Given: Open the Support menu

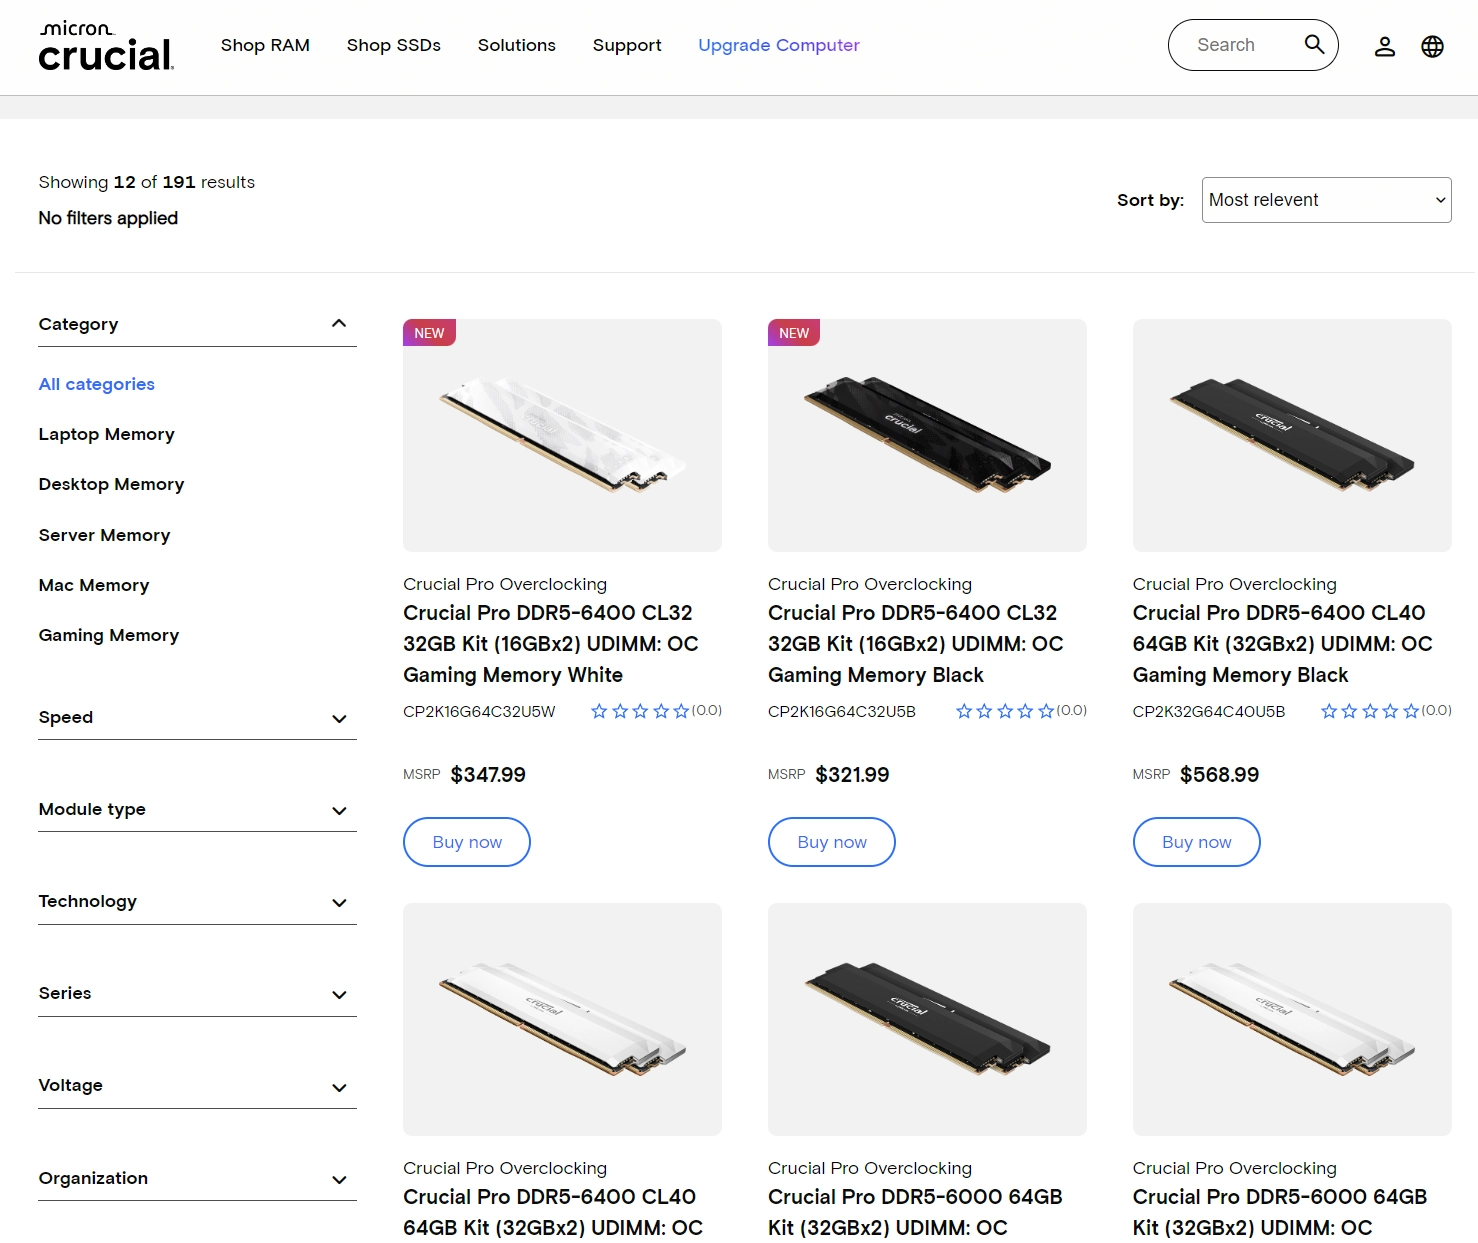Looking at the screenshot, I should (x=627, y=45).
